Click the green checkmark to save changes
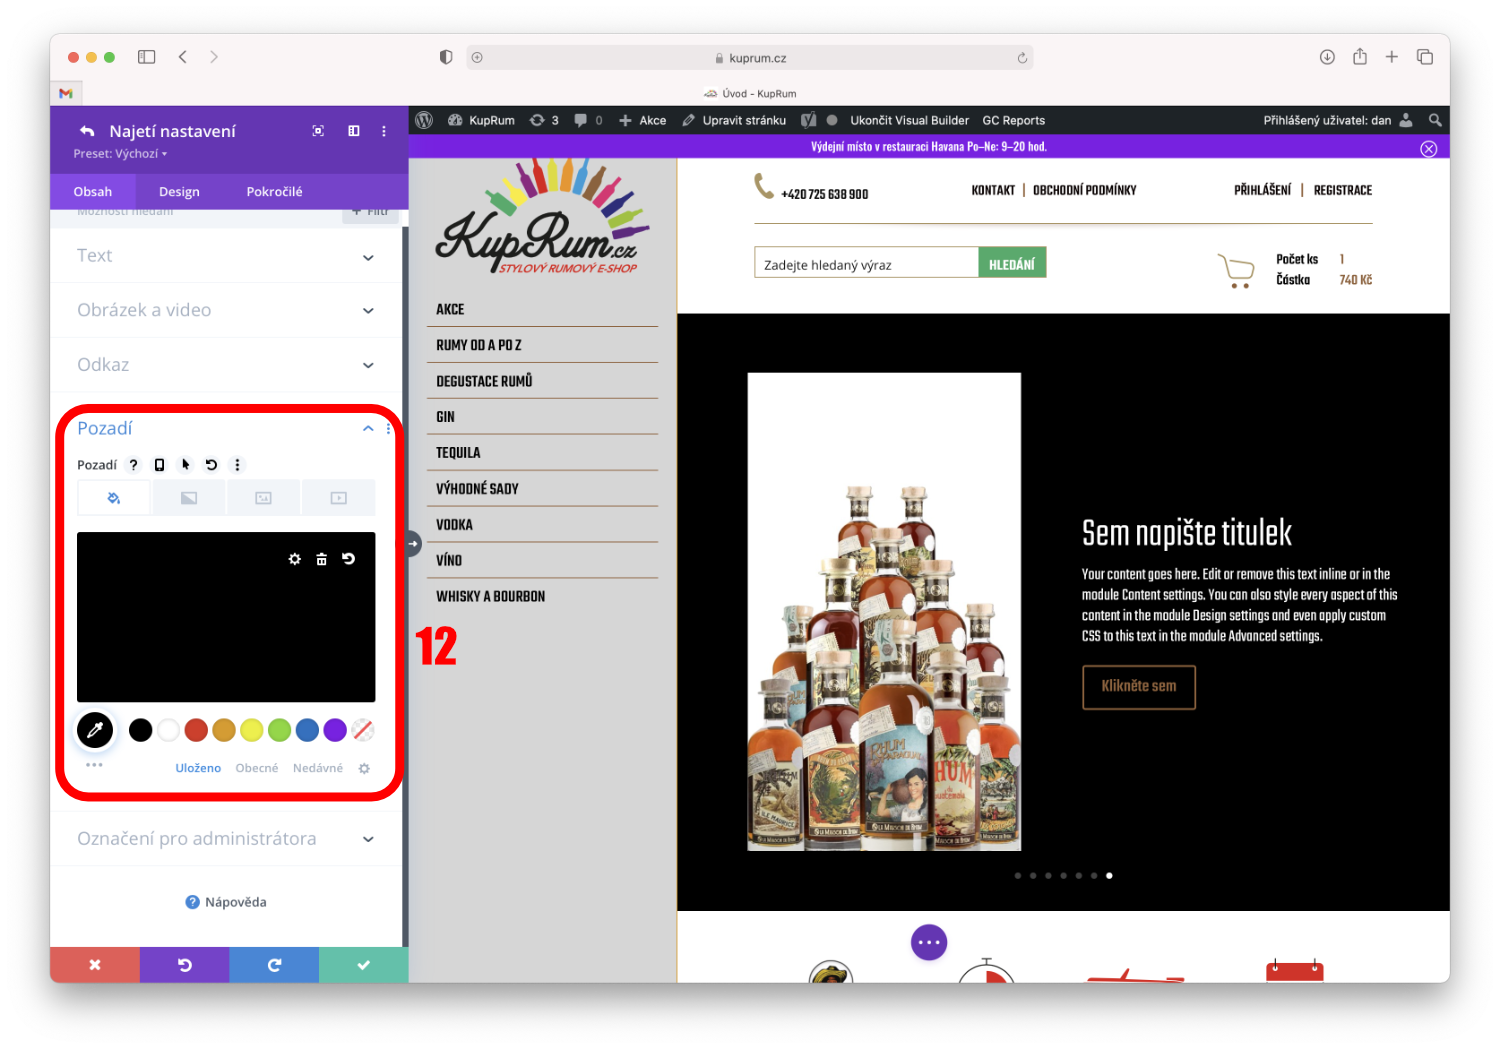 tap(363, 965)
